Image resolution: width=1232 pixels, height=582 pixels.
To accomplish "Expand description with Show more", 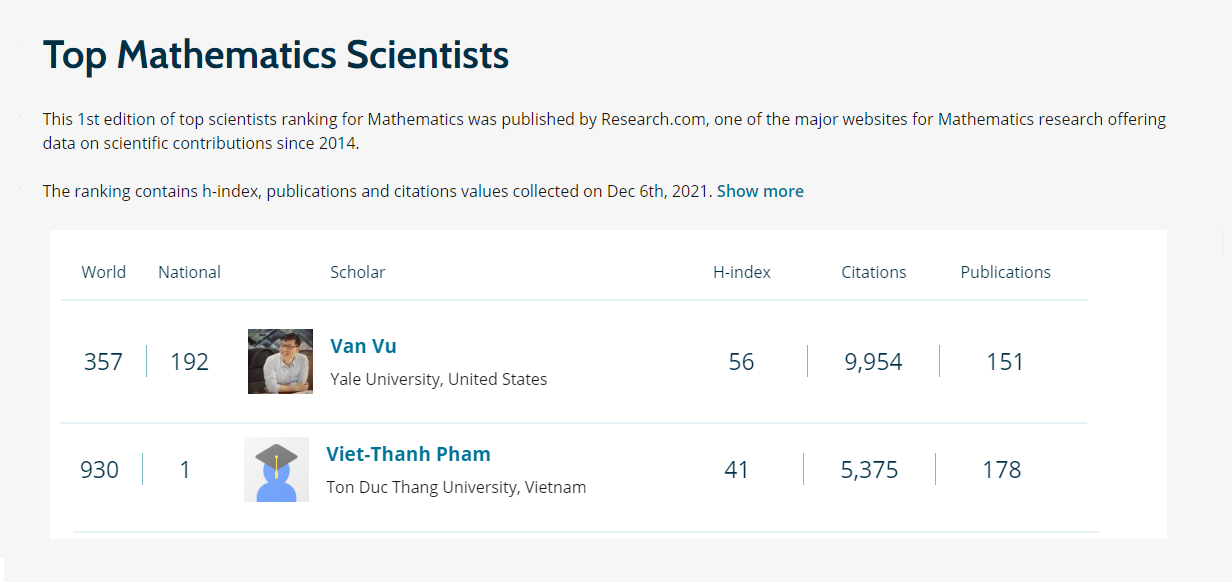I will [x=760, y=191].
